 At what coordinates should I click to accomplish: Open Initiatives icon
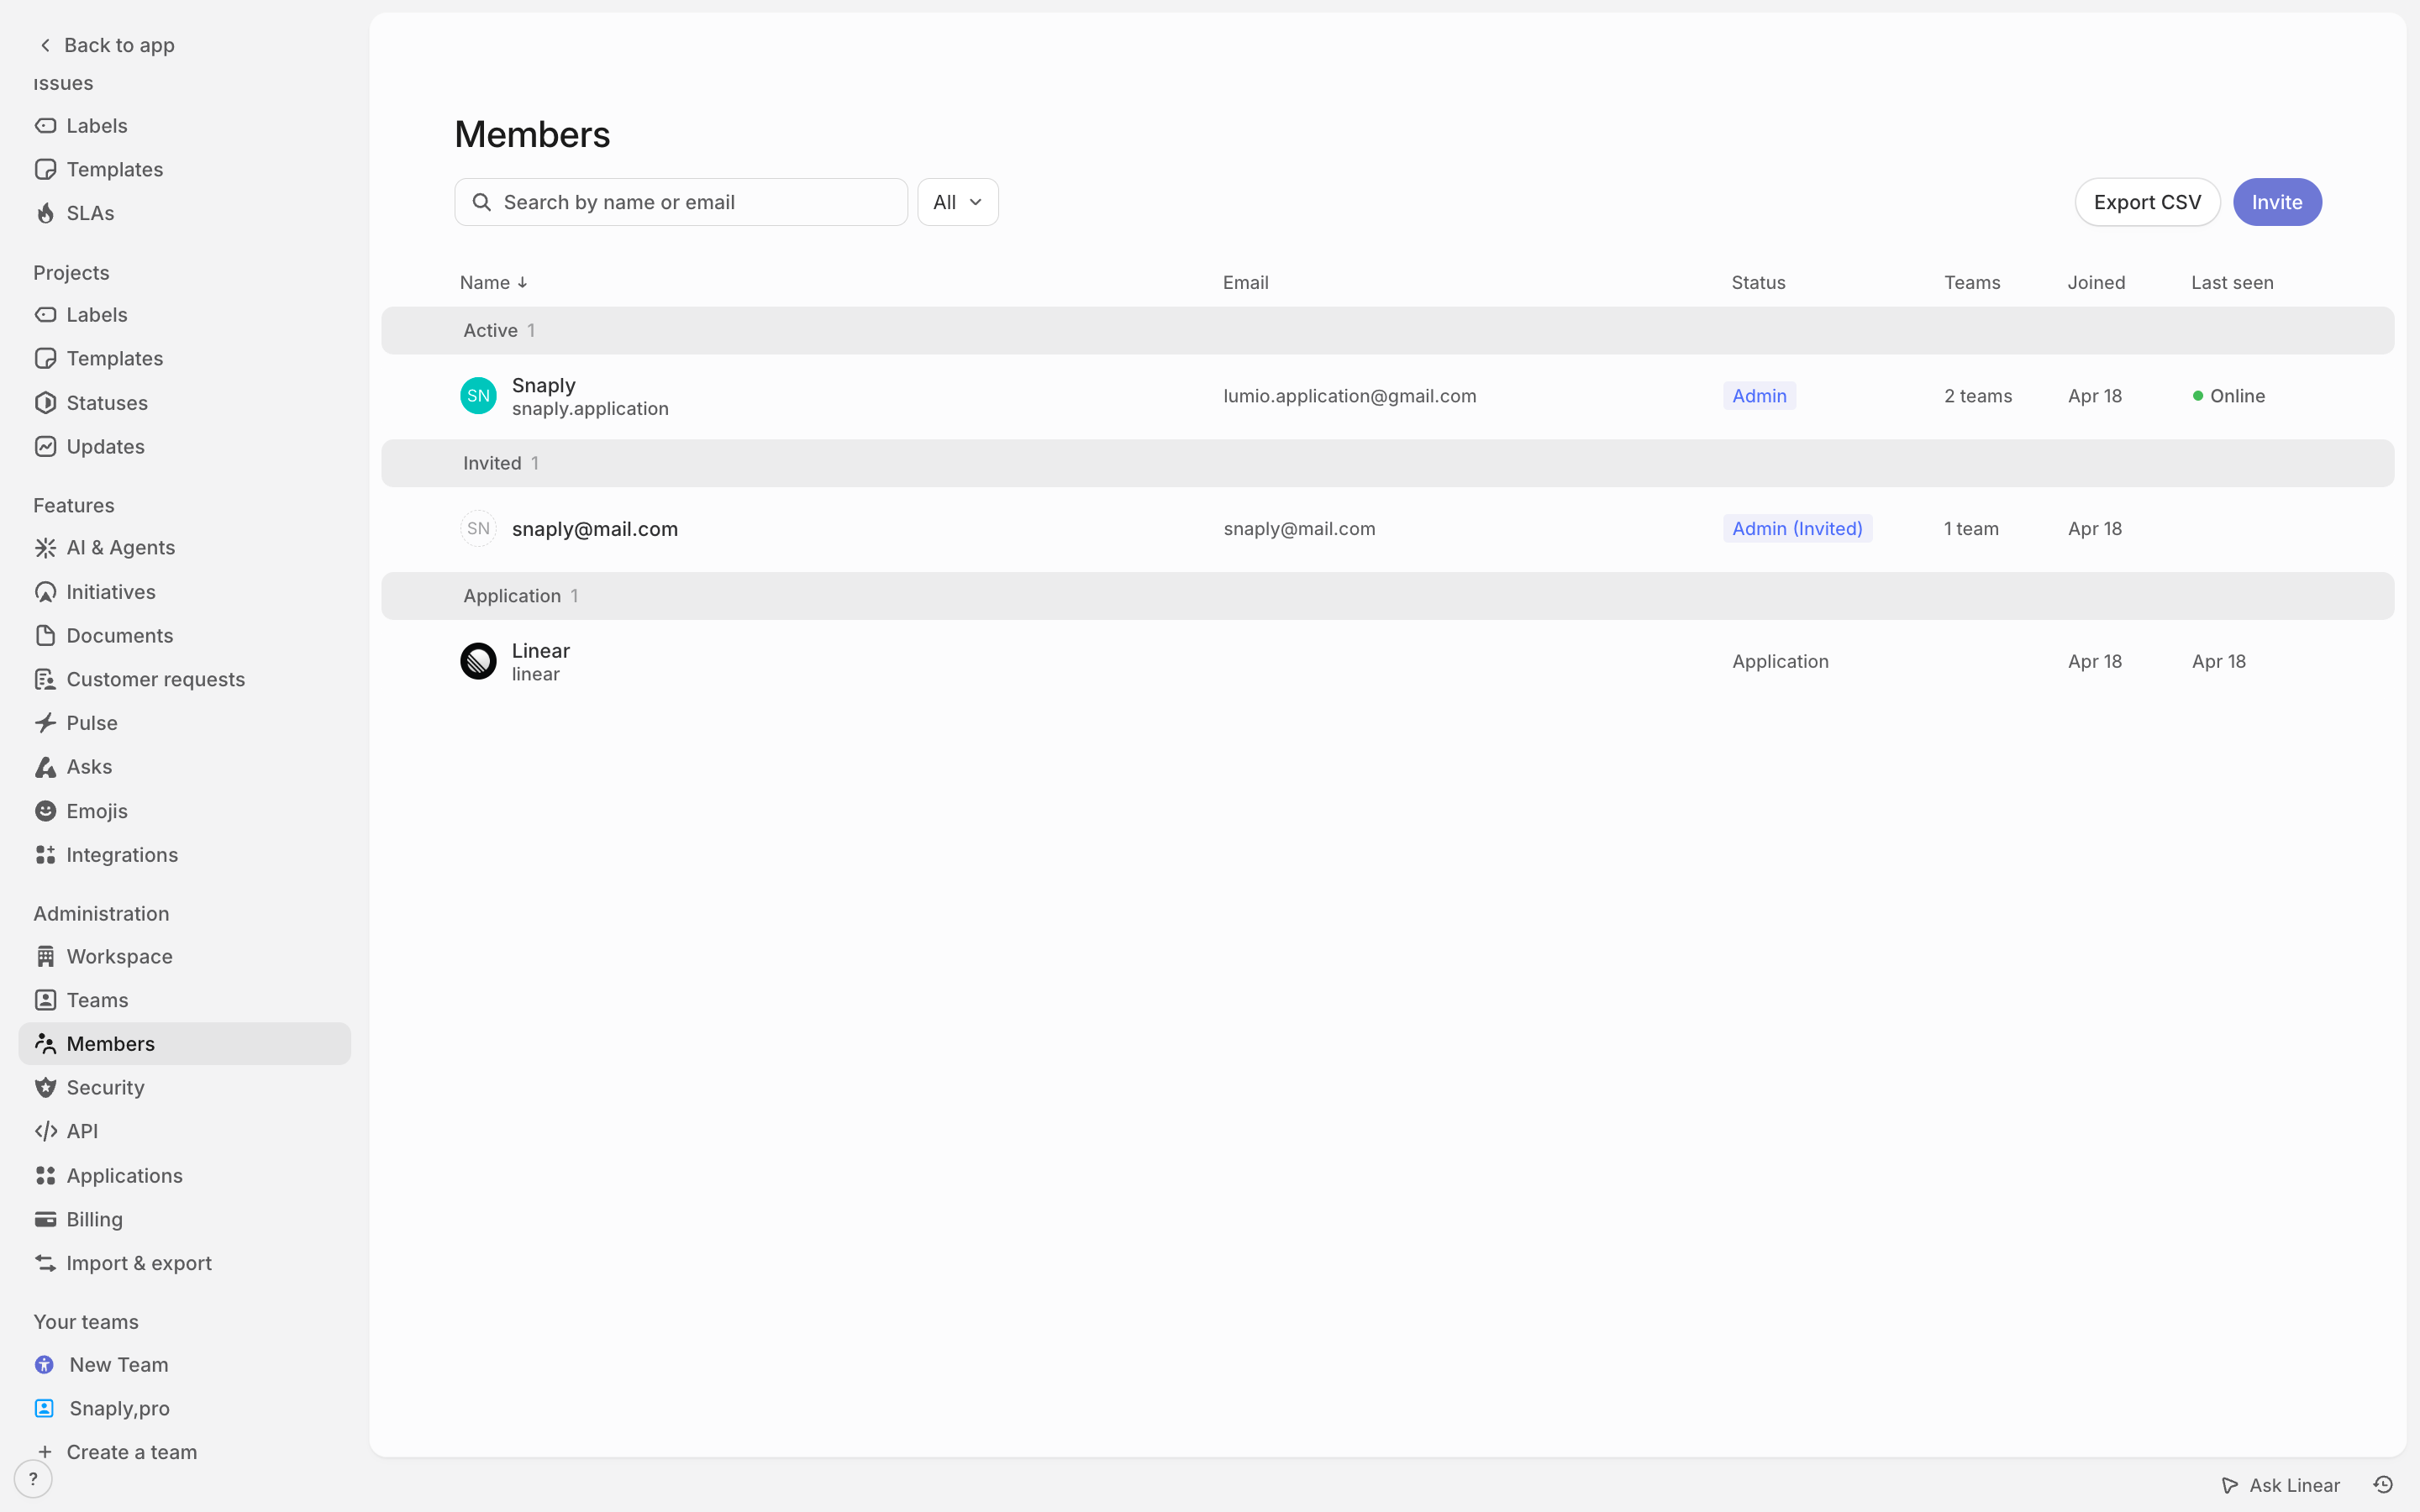click(x=45, y=592)
